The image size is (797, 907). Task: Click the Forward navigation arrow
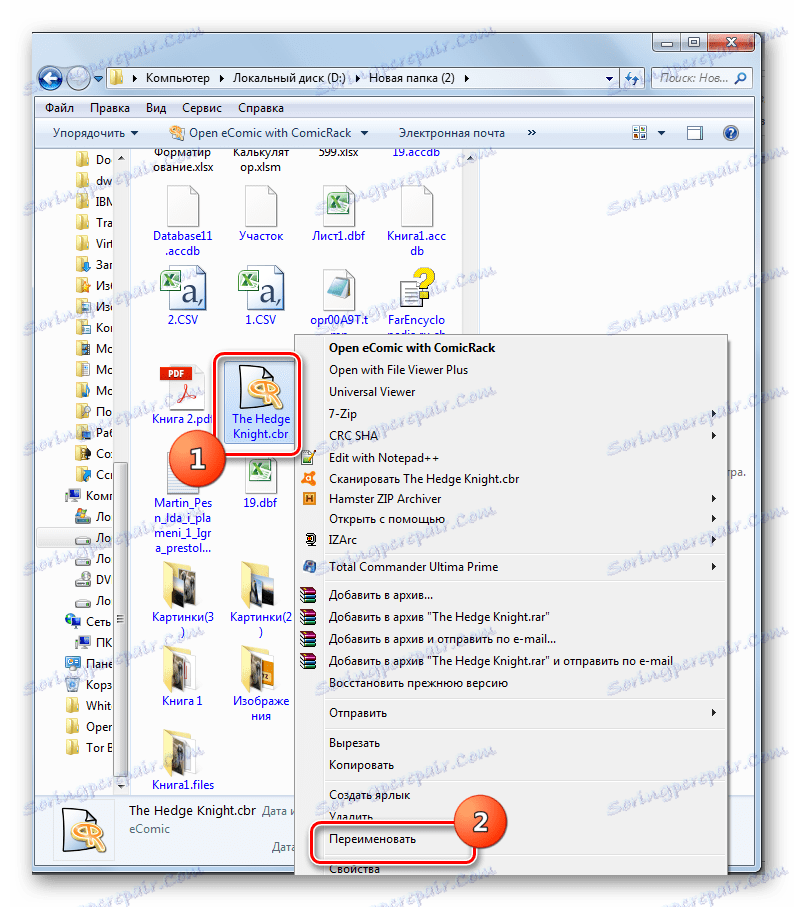coord(78,78)
